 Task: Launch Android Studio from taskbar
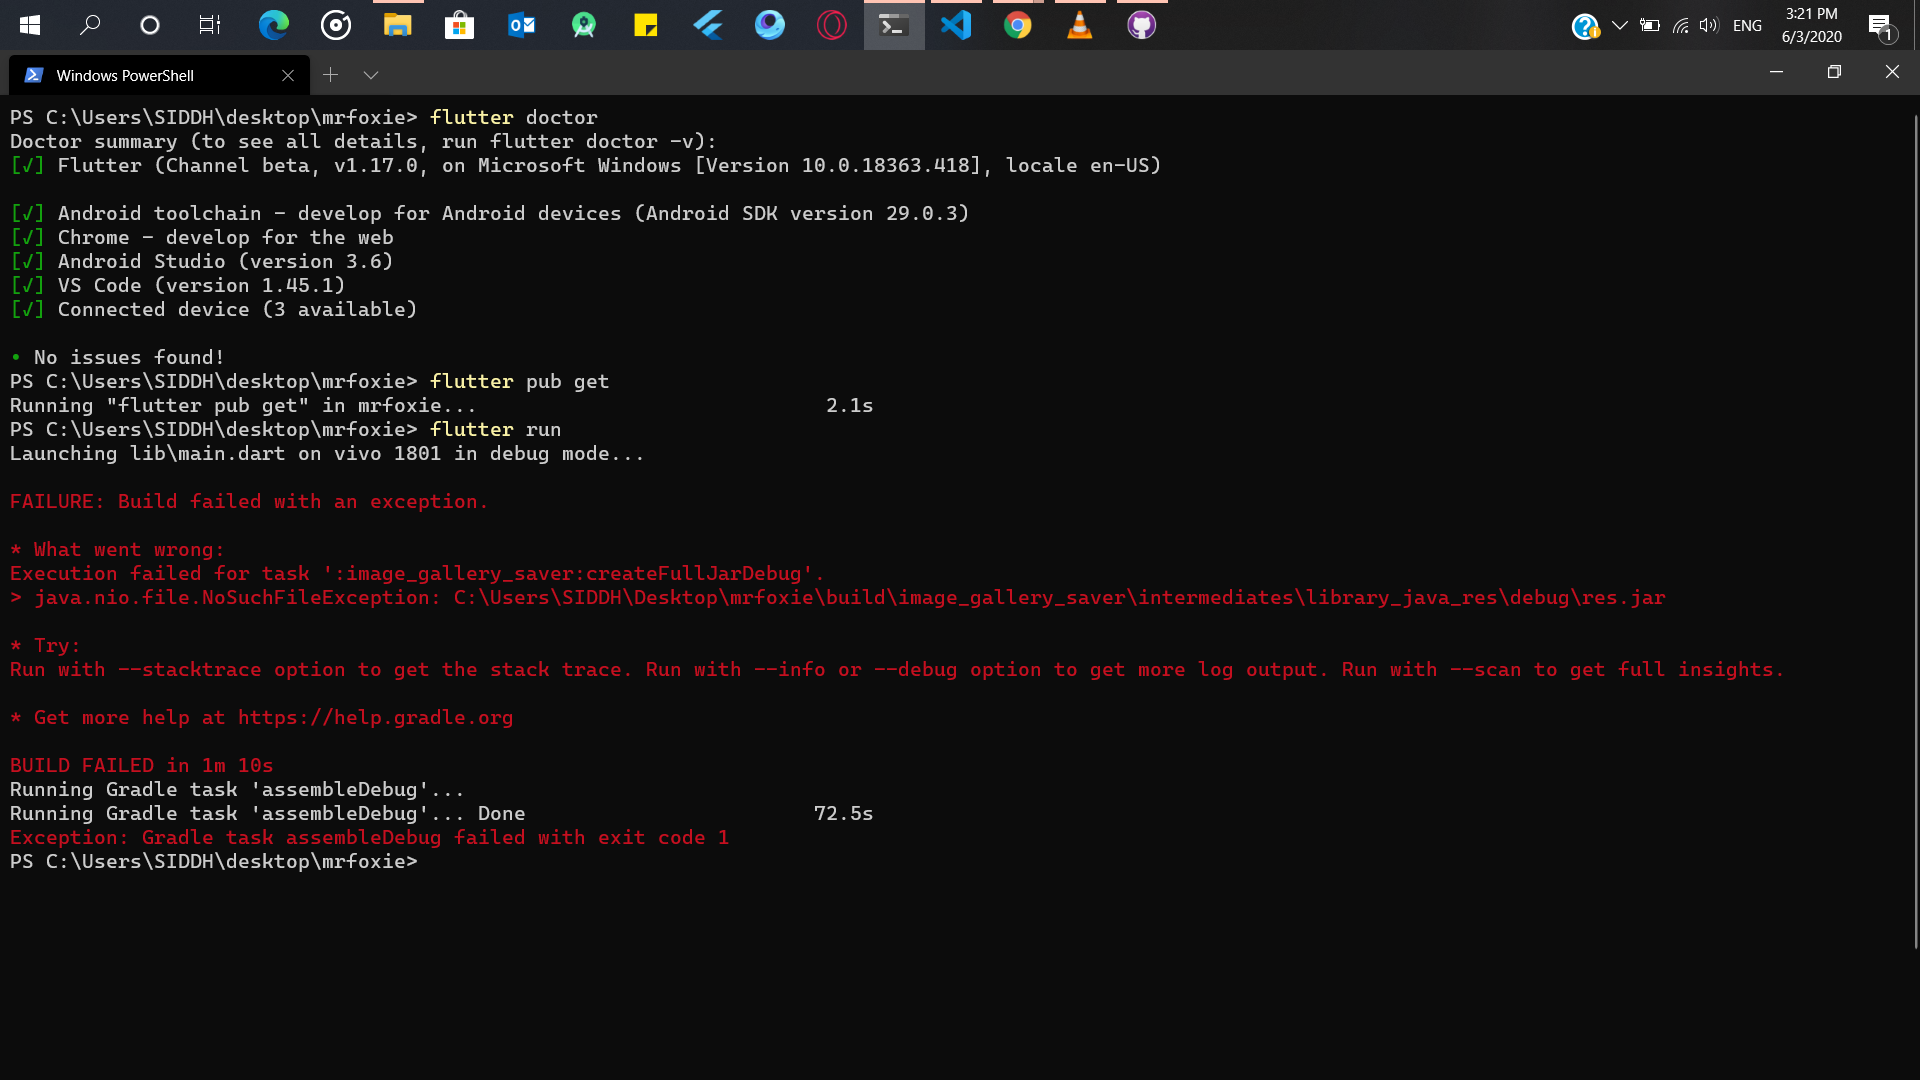pos(584,25)
